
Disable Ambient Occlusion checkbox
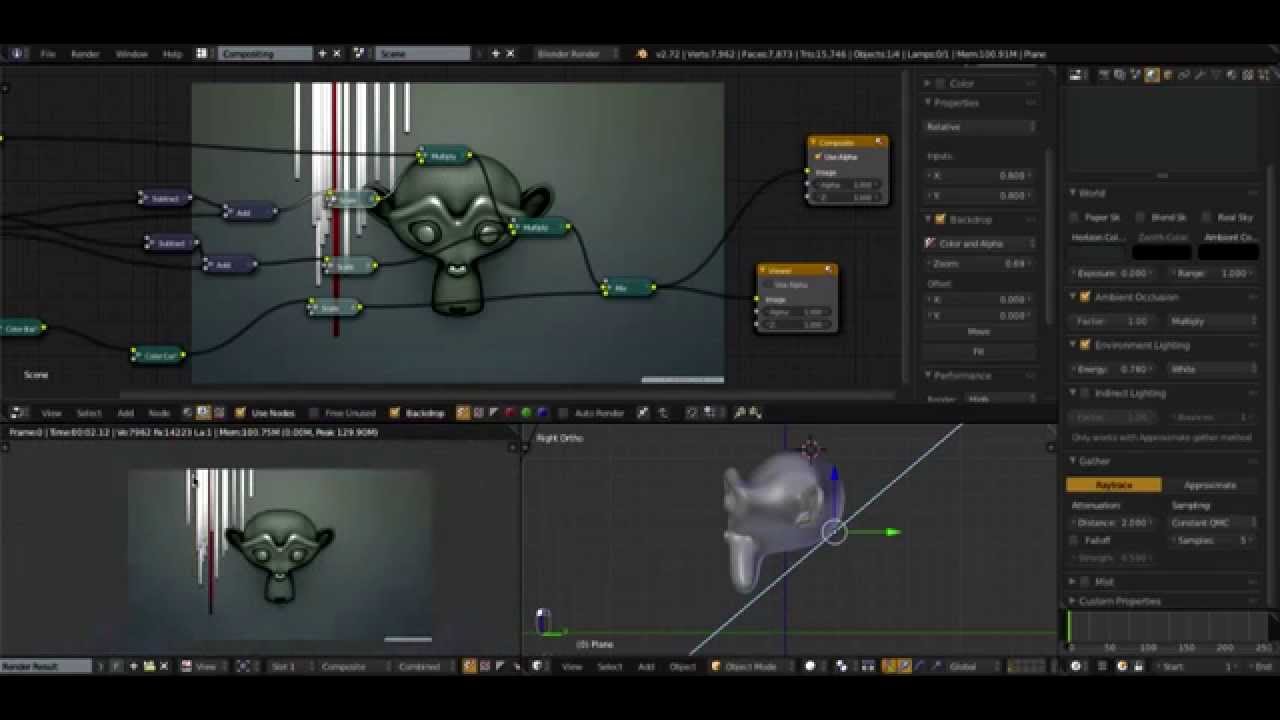1085,297
